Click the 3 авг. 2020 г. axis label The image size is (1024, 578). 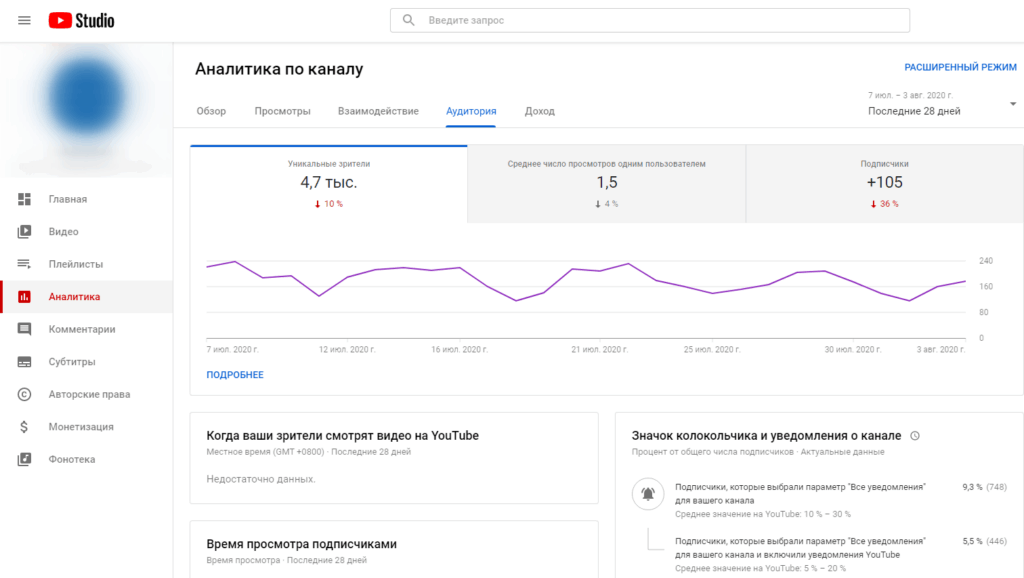(940, 349)
